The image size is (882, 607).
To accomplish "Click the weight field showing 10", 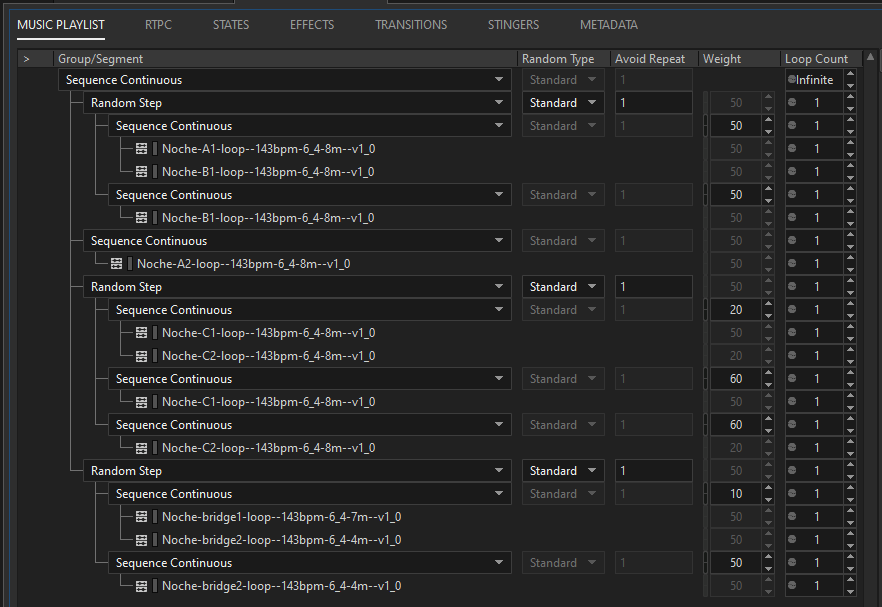I will point(736,494).
